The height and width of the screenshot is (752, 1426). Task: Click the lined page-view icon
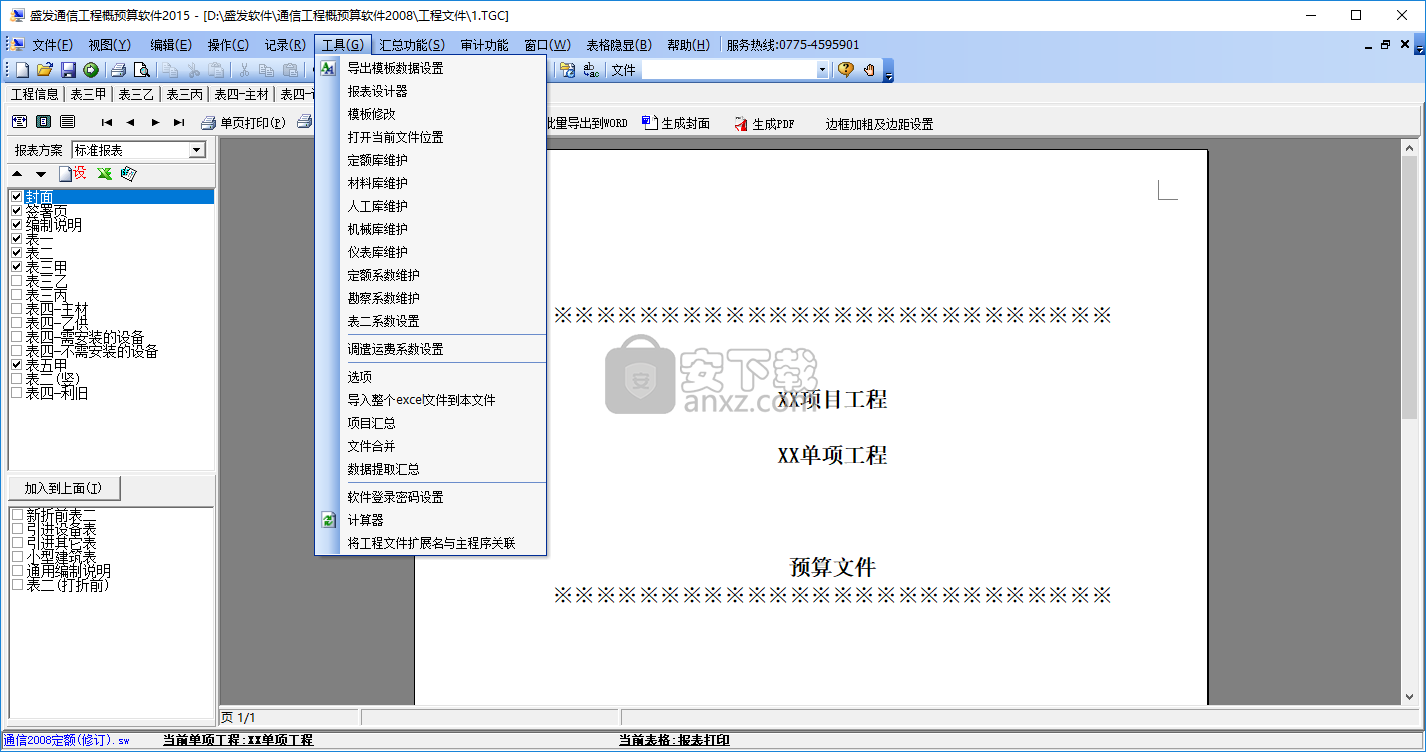67,122
